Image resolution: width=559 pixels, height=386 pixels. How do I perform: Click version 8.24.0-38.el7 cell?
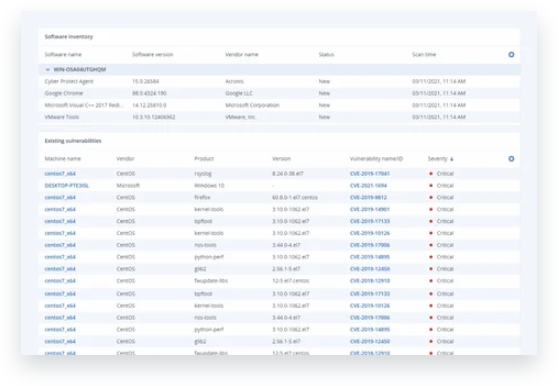tap(288, 174)
